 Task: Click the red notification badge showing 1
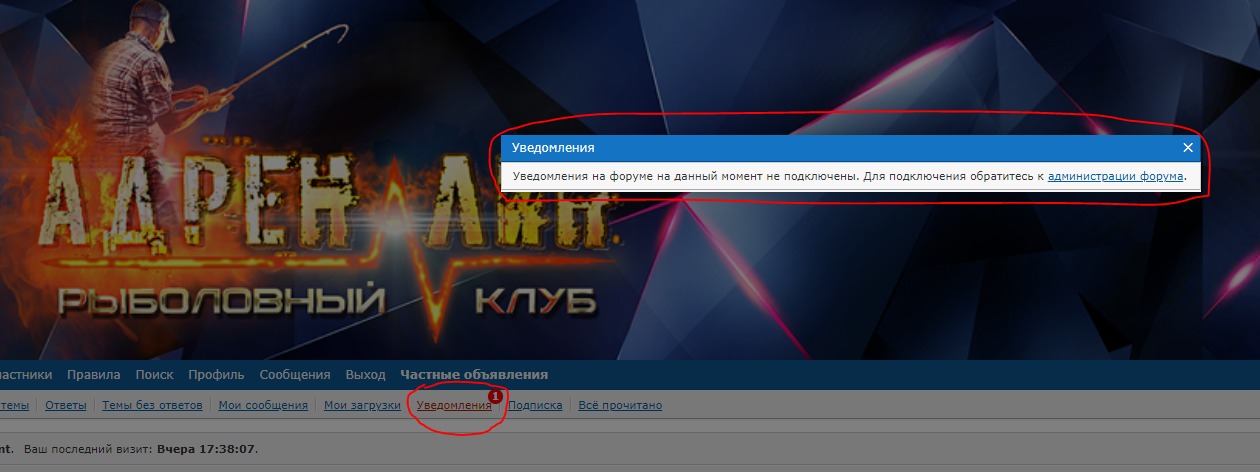(495, 397)
